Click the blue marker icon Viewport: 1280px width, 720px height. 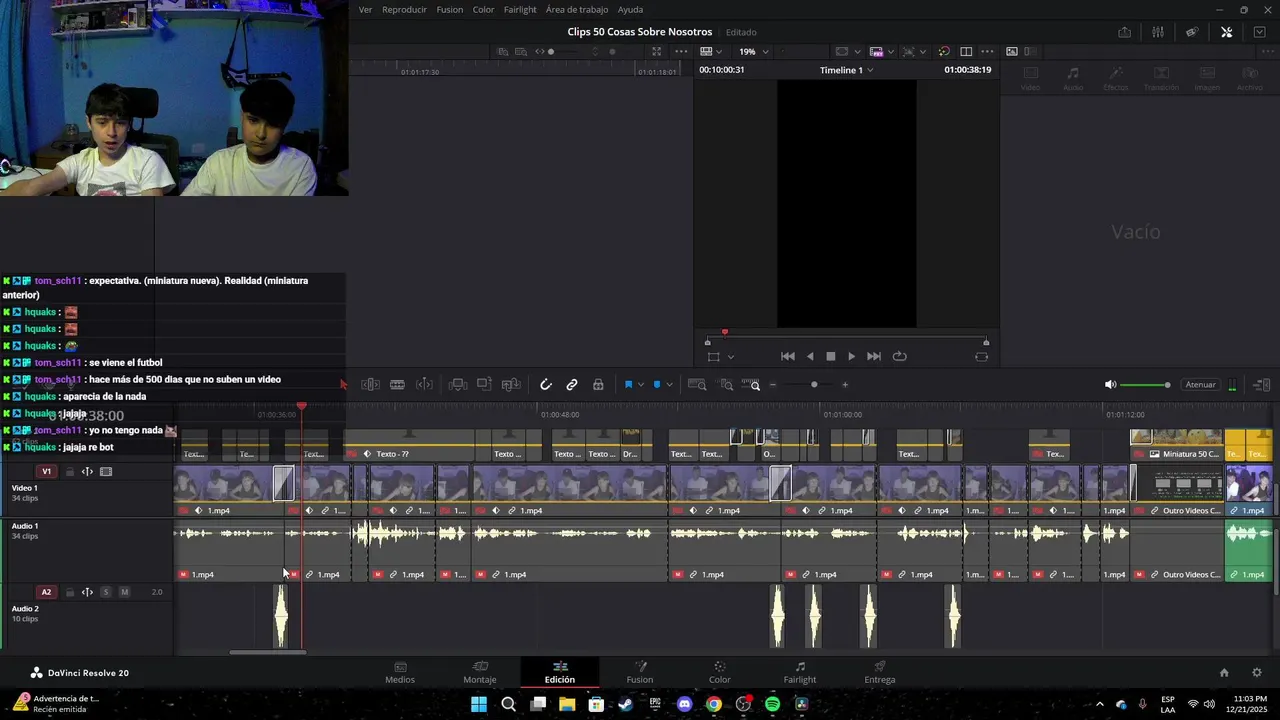pos(657,385)
